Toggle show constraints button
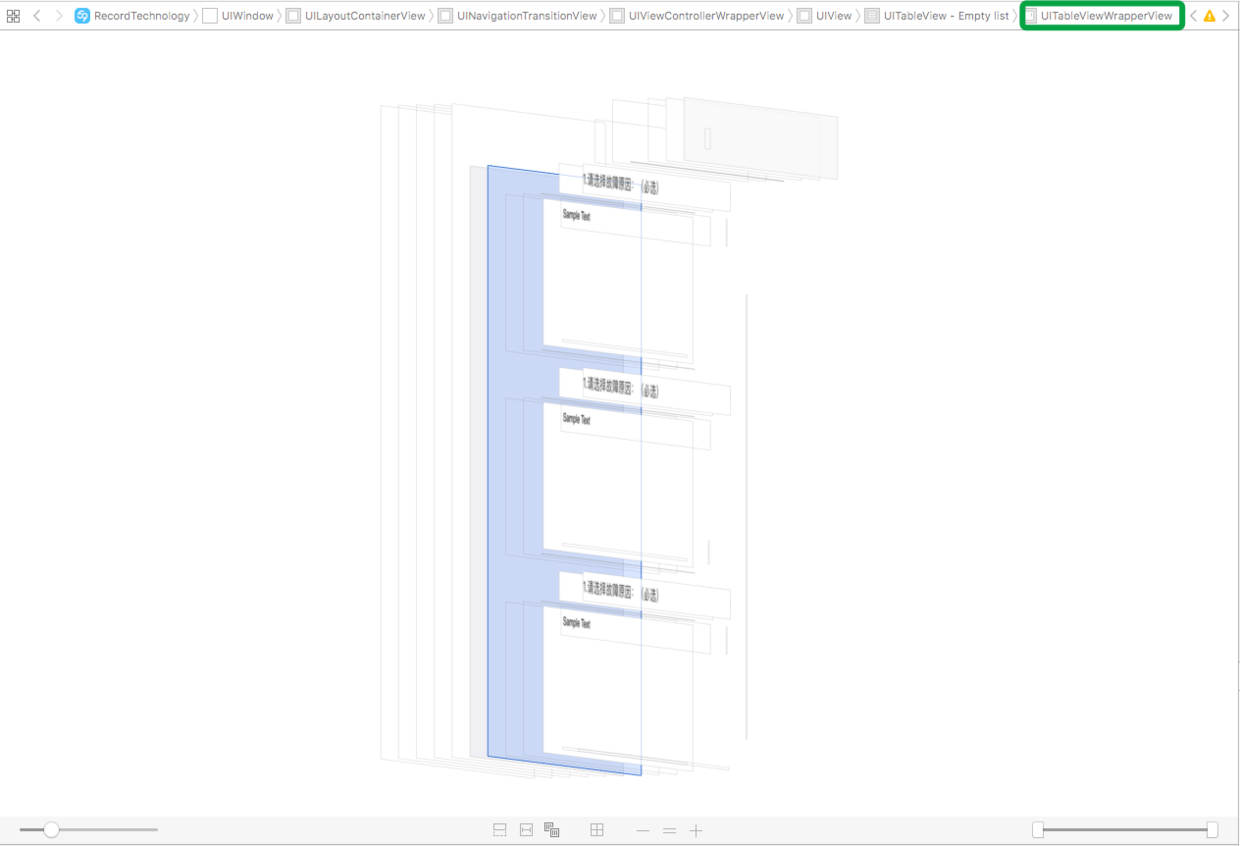The image size is (1240, 846). click(x=526, y=830)
